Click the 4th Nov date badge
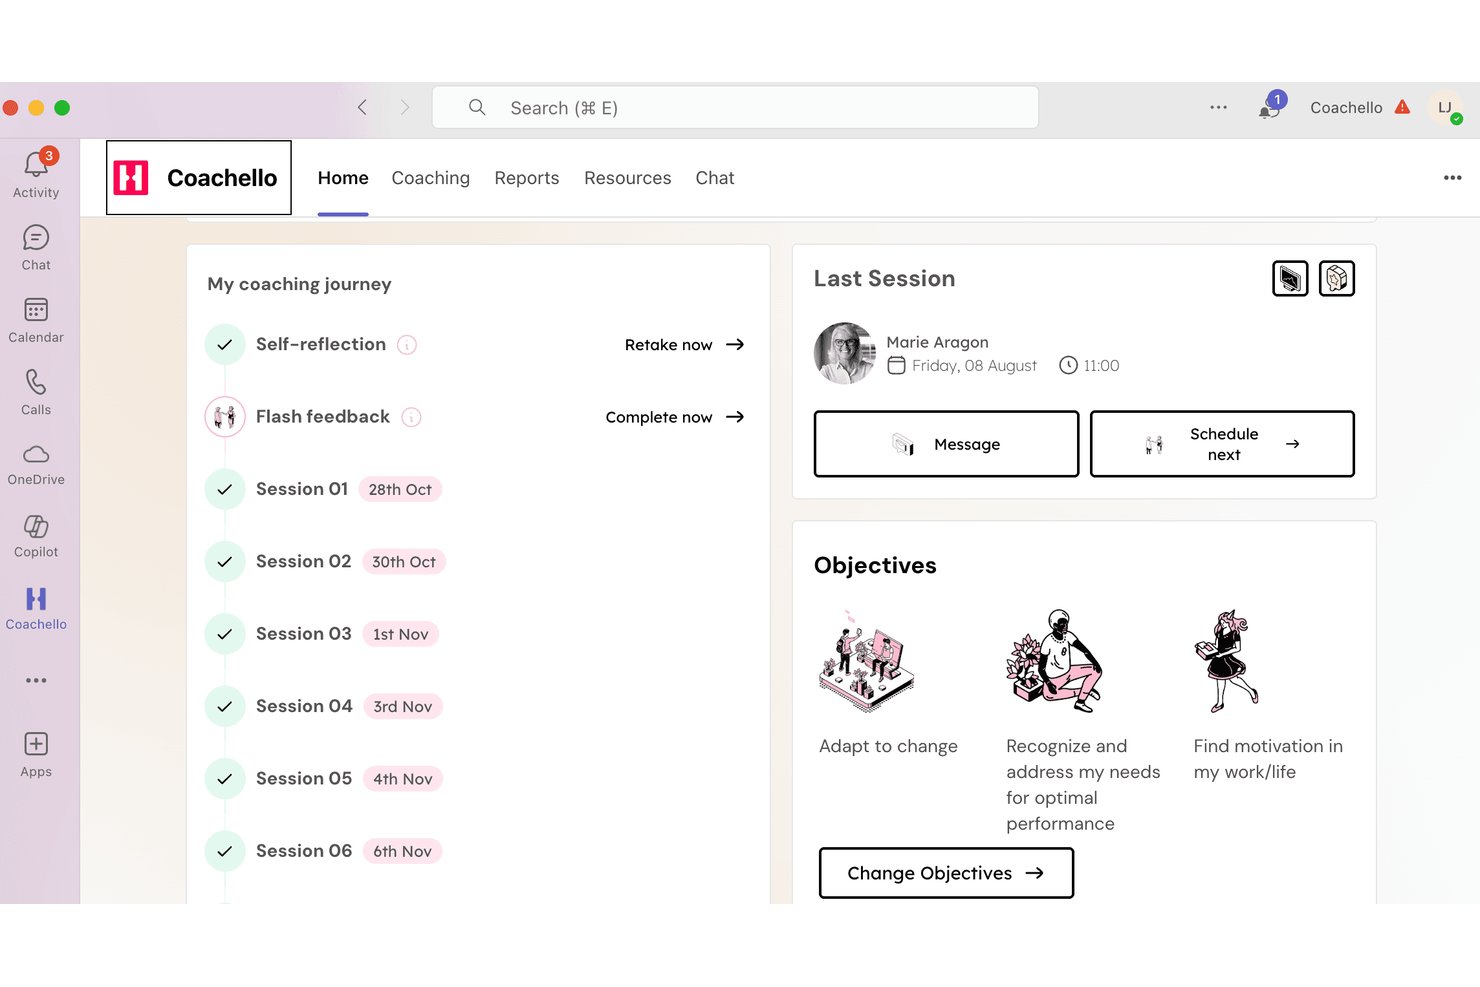This screenshot has width=1480, height=987. tap(403, 779)
